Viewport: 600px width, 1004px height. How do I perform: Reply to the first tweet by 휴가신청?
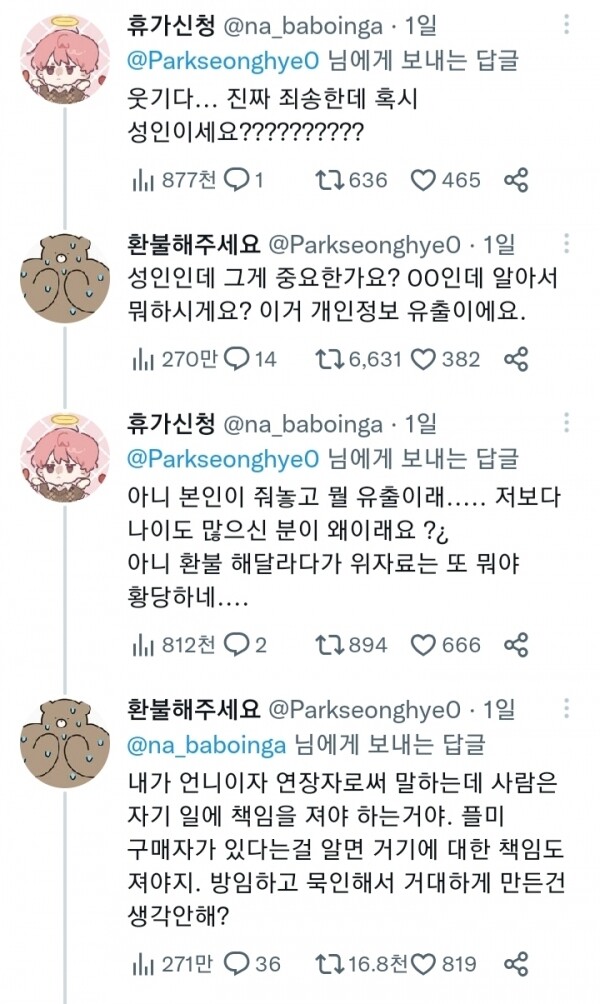pyautogui.click(x=236, y=180)
